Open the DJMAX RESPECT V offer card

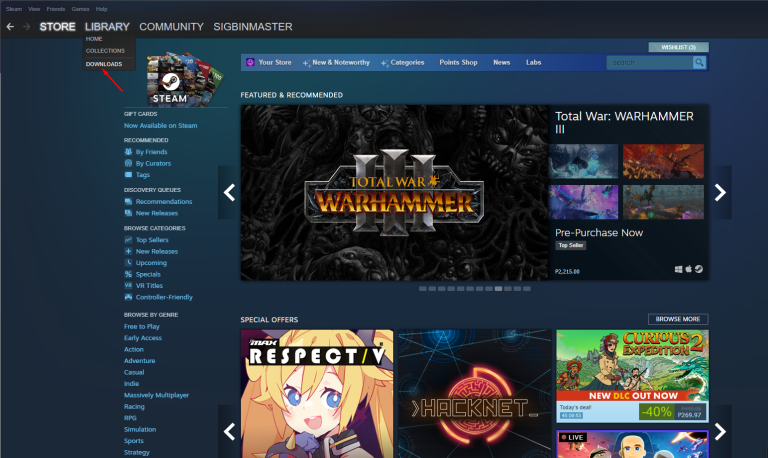tap(317, 394)
